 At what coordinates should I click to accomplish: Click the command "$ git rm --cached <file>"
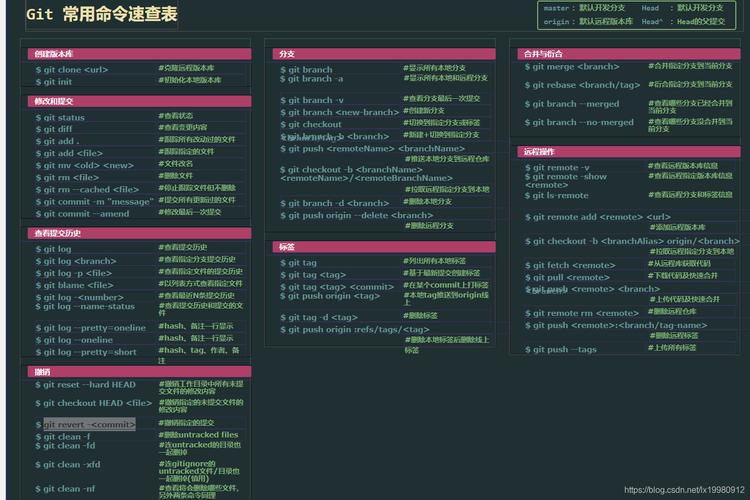(x=87, y=189)
